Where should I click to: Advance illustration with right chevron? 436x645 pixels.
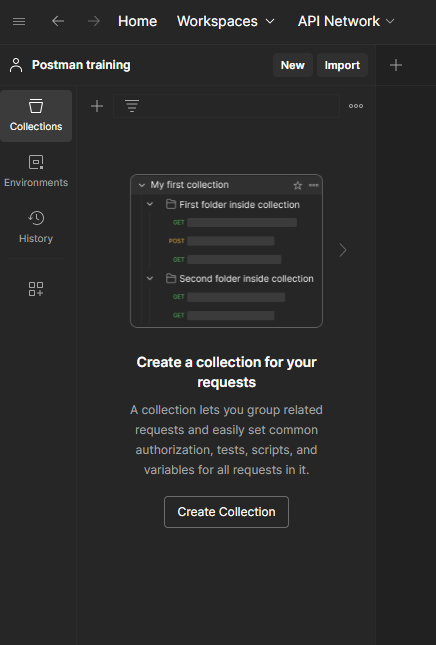pyautogui.click(x=343, y=250)
